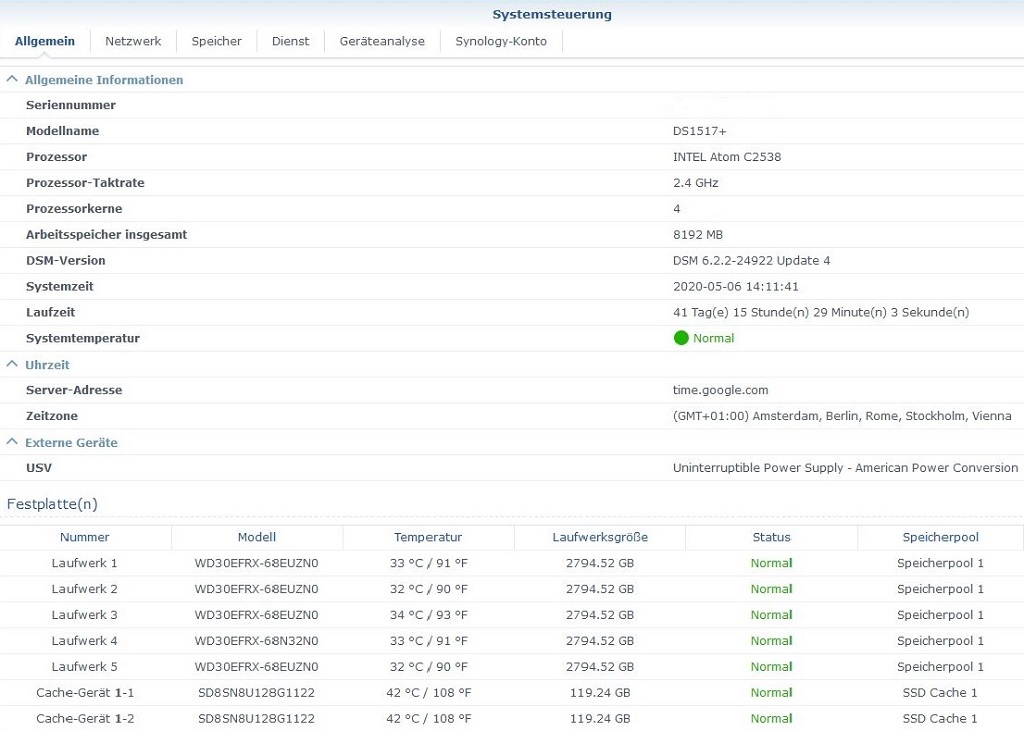This screenshot has height=731, width=1024.
Task: Click the system time 2020-05-06 14:11:41
Action: point(735,286)
